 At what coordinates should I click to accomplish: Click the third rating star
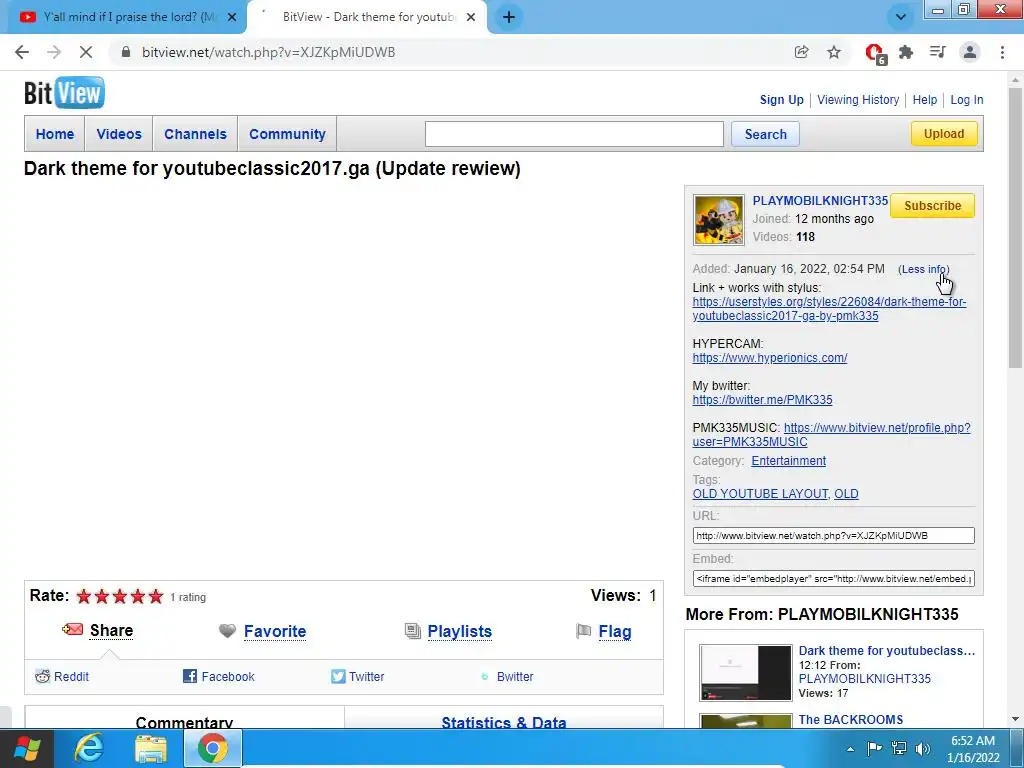pos(120,596)
